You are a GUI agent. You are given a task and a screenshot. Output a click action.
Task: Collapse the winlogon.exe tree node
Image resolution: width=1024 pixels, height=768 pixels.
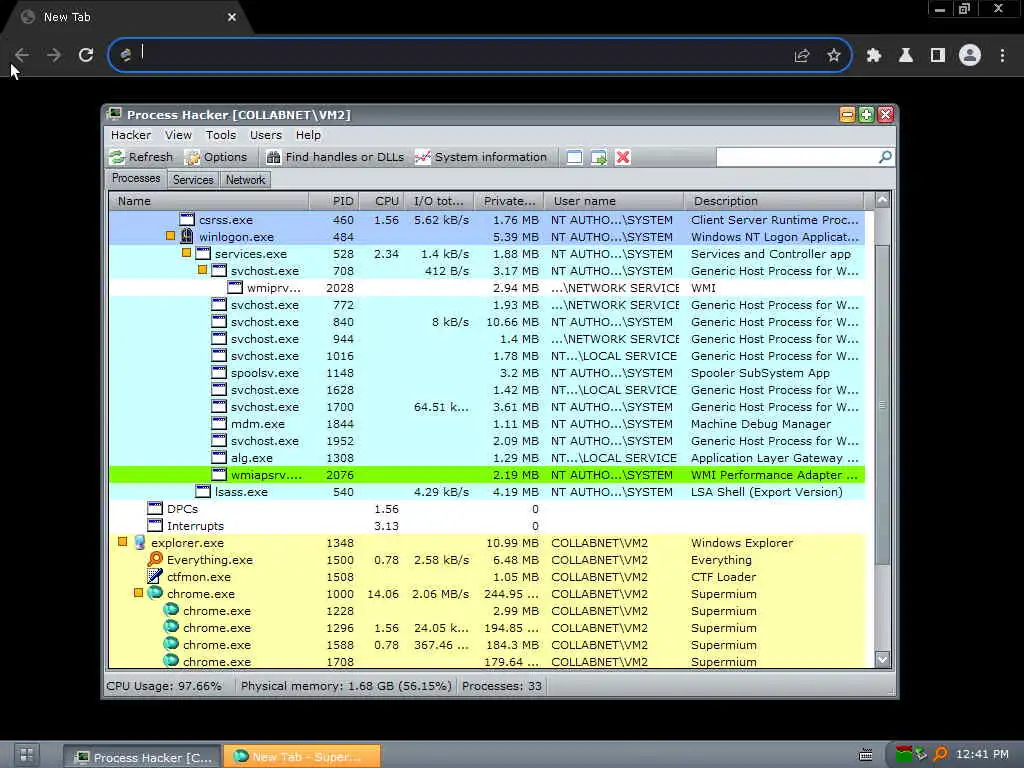[170, 236]
